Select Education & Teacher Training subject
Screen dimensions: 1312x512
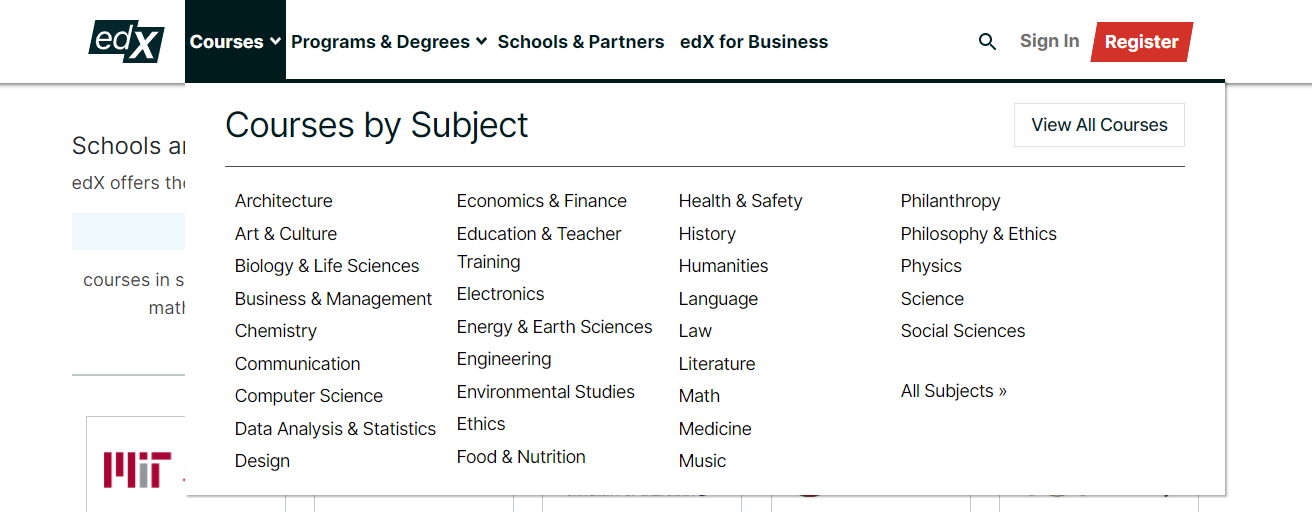(x=539, y=247)
